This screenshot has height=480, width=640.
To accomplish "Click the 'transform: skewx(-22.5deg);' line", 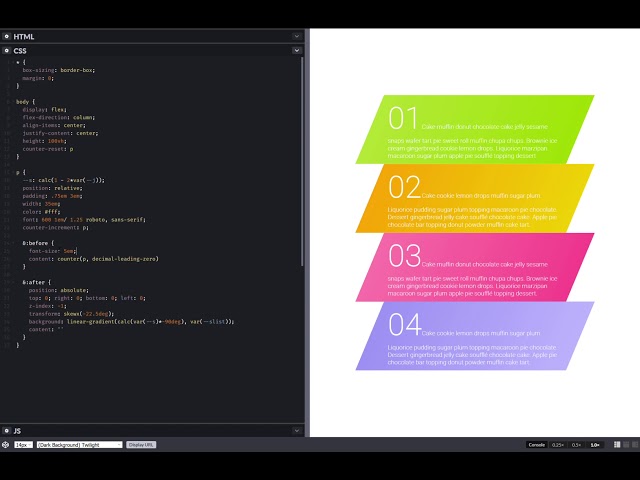I will click(71, 314).
